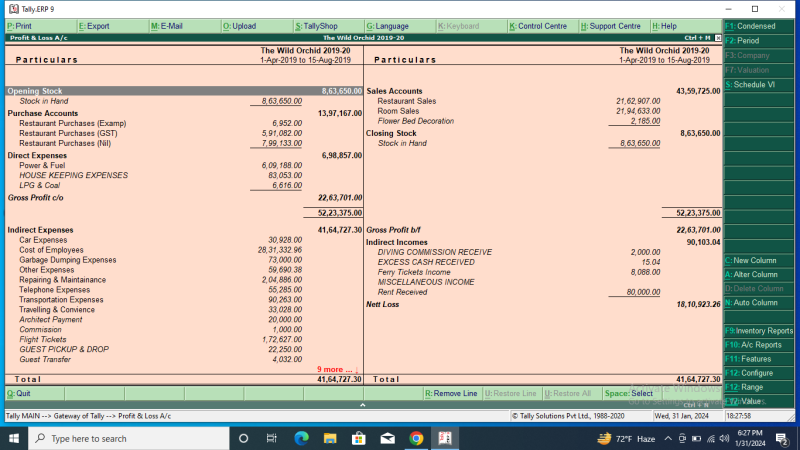The width and height of the screenshot is (800, 450).
Task: Switch to F1 Condensed view
Action: point(759,26)
